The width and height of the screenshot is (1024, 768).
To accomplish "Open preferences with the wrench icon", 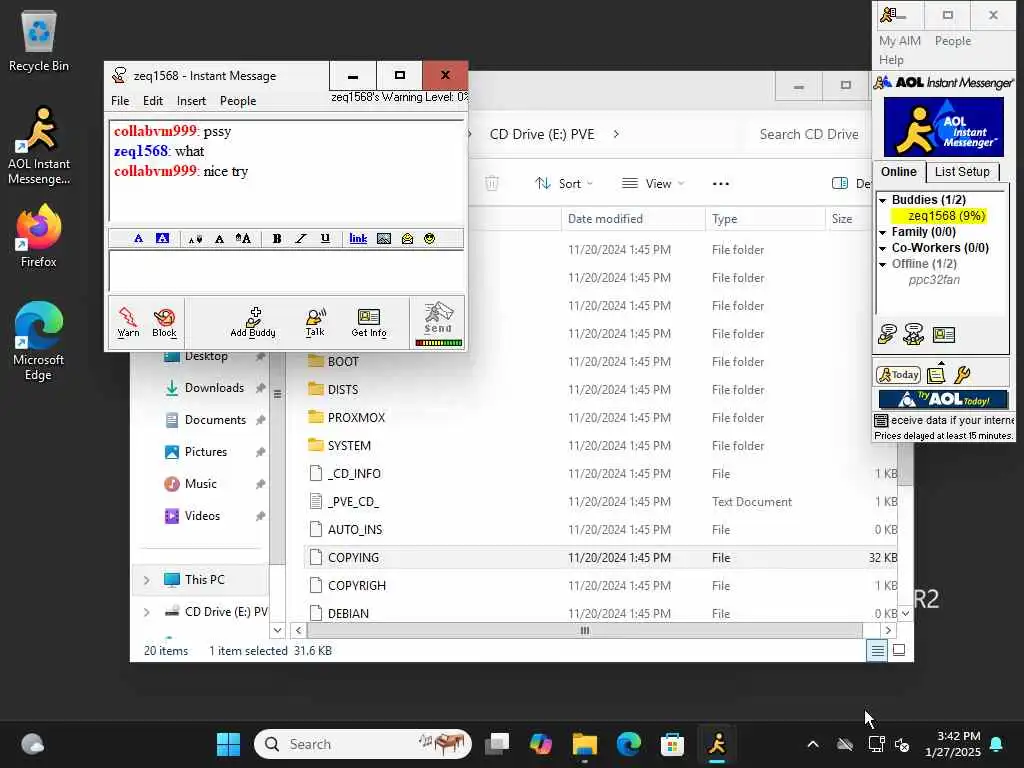I will (x=962, y=375).
